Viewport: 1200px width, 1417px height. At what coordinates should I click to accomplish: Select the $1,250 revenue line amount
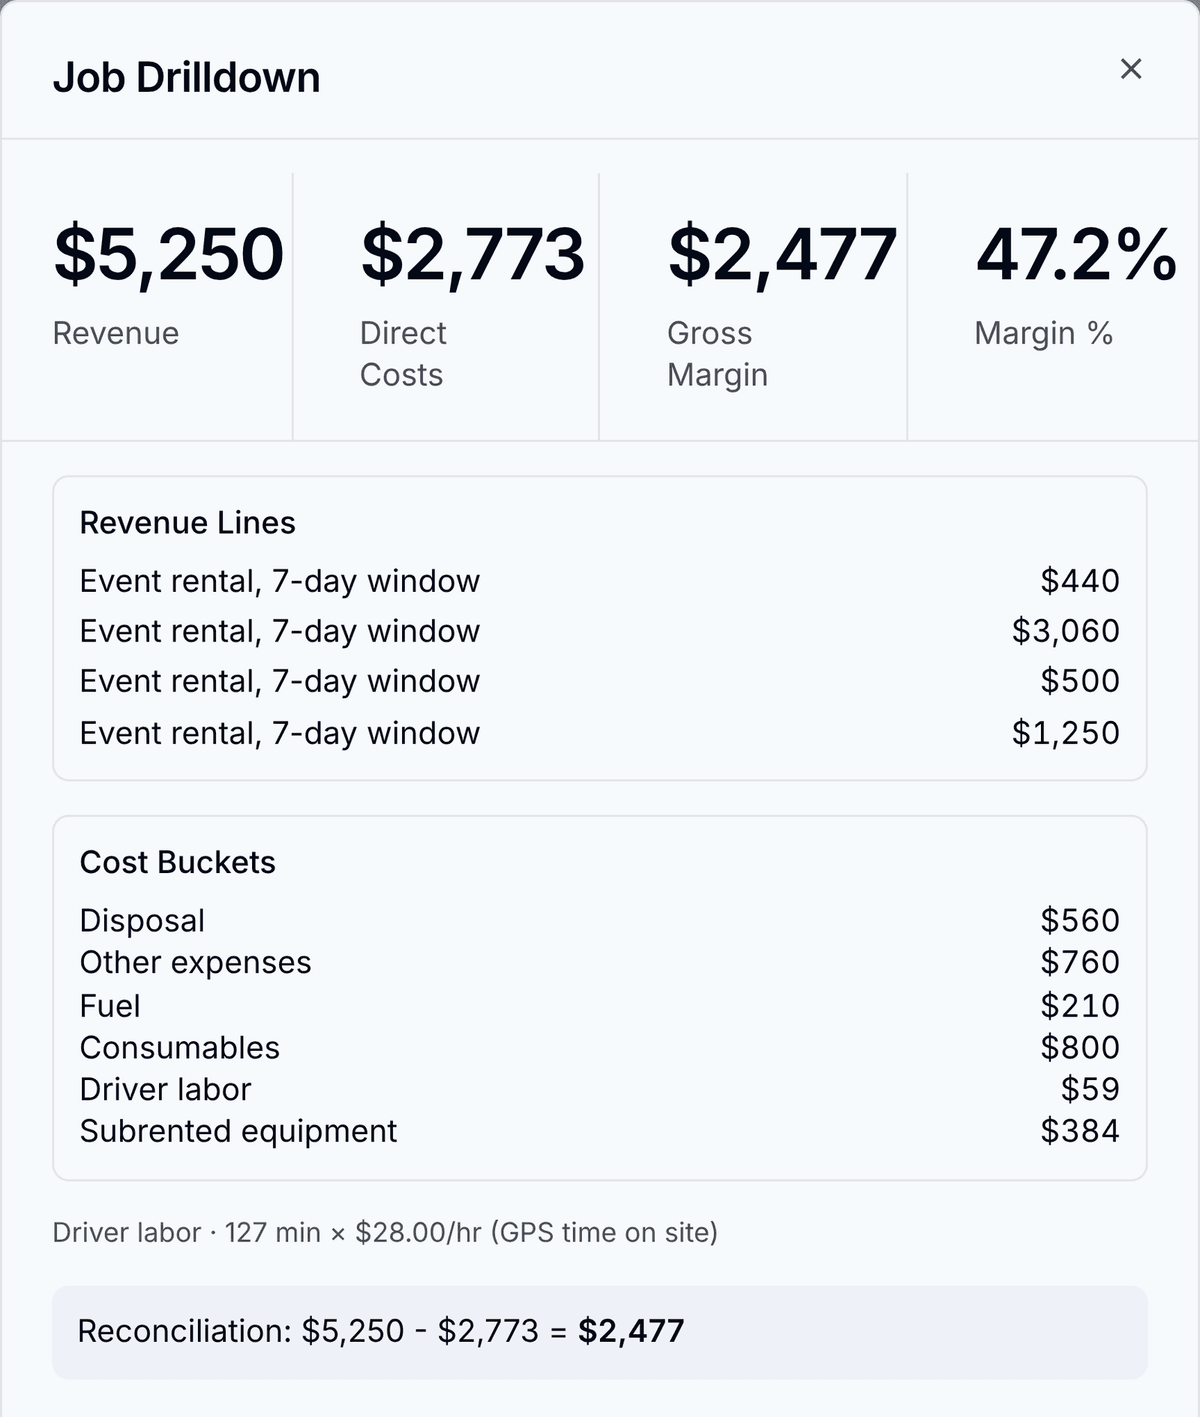tap(1066, 733)
